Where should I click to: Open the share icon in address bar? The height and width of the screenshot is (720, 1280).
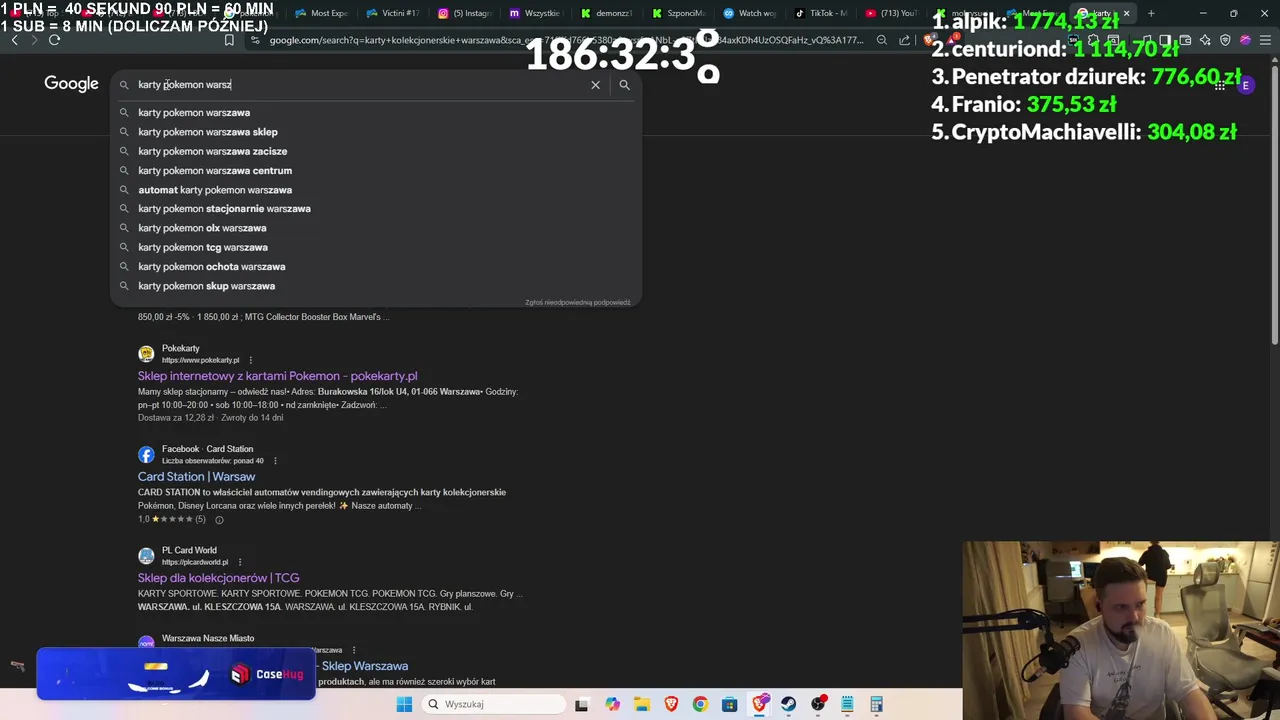pos(905,40)
